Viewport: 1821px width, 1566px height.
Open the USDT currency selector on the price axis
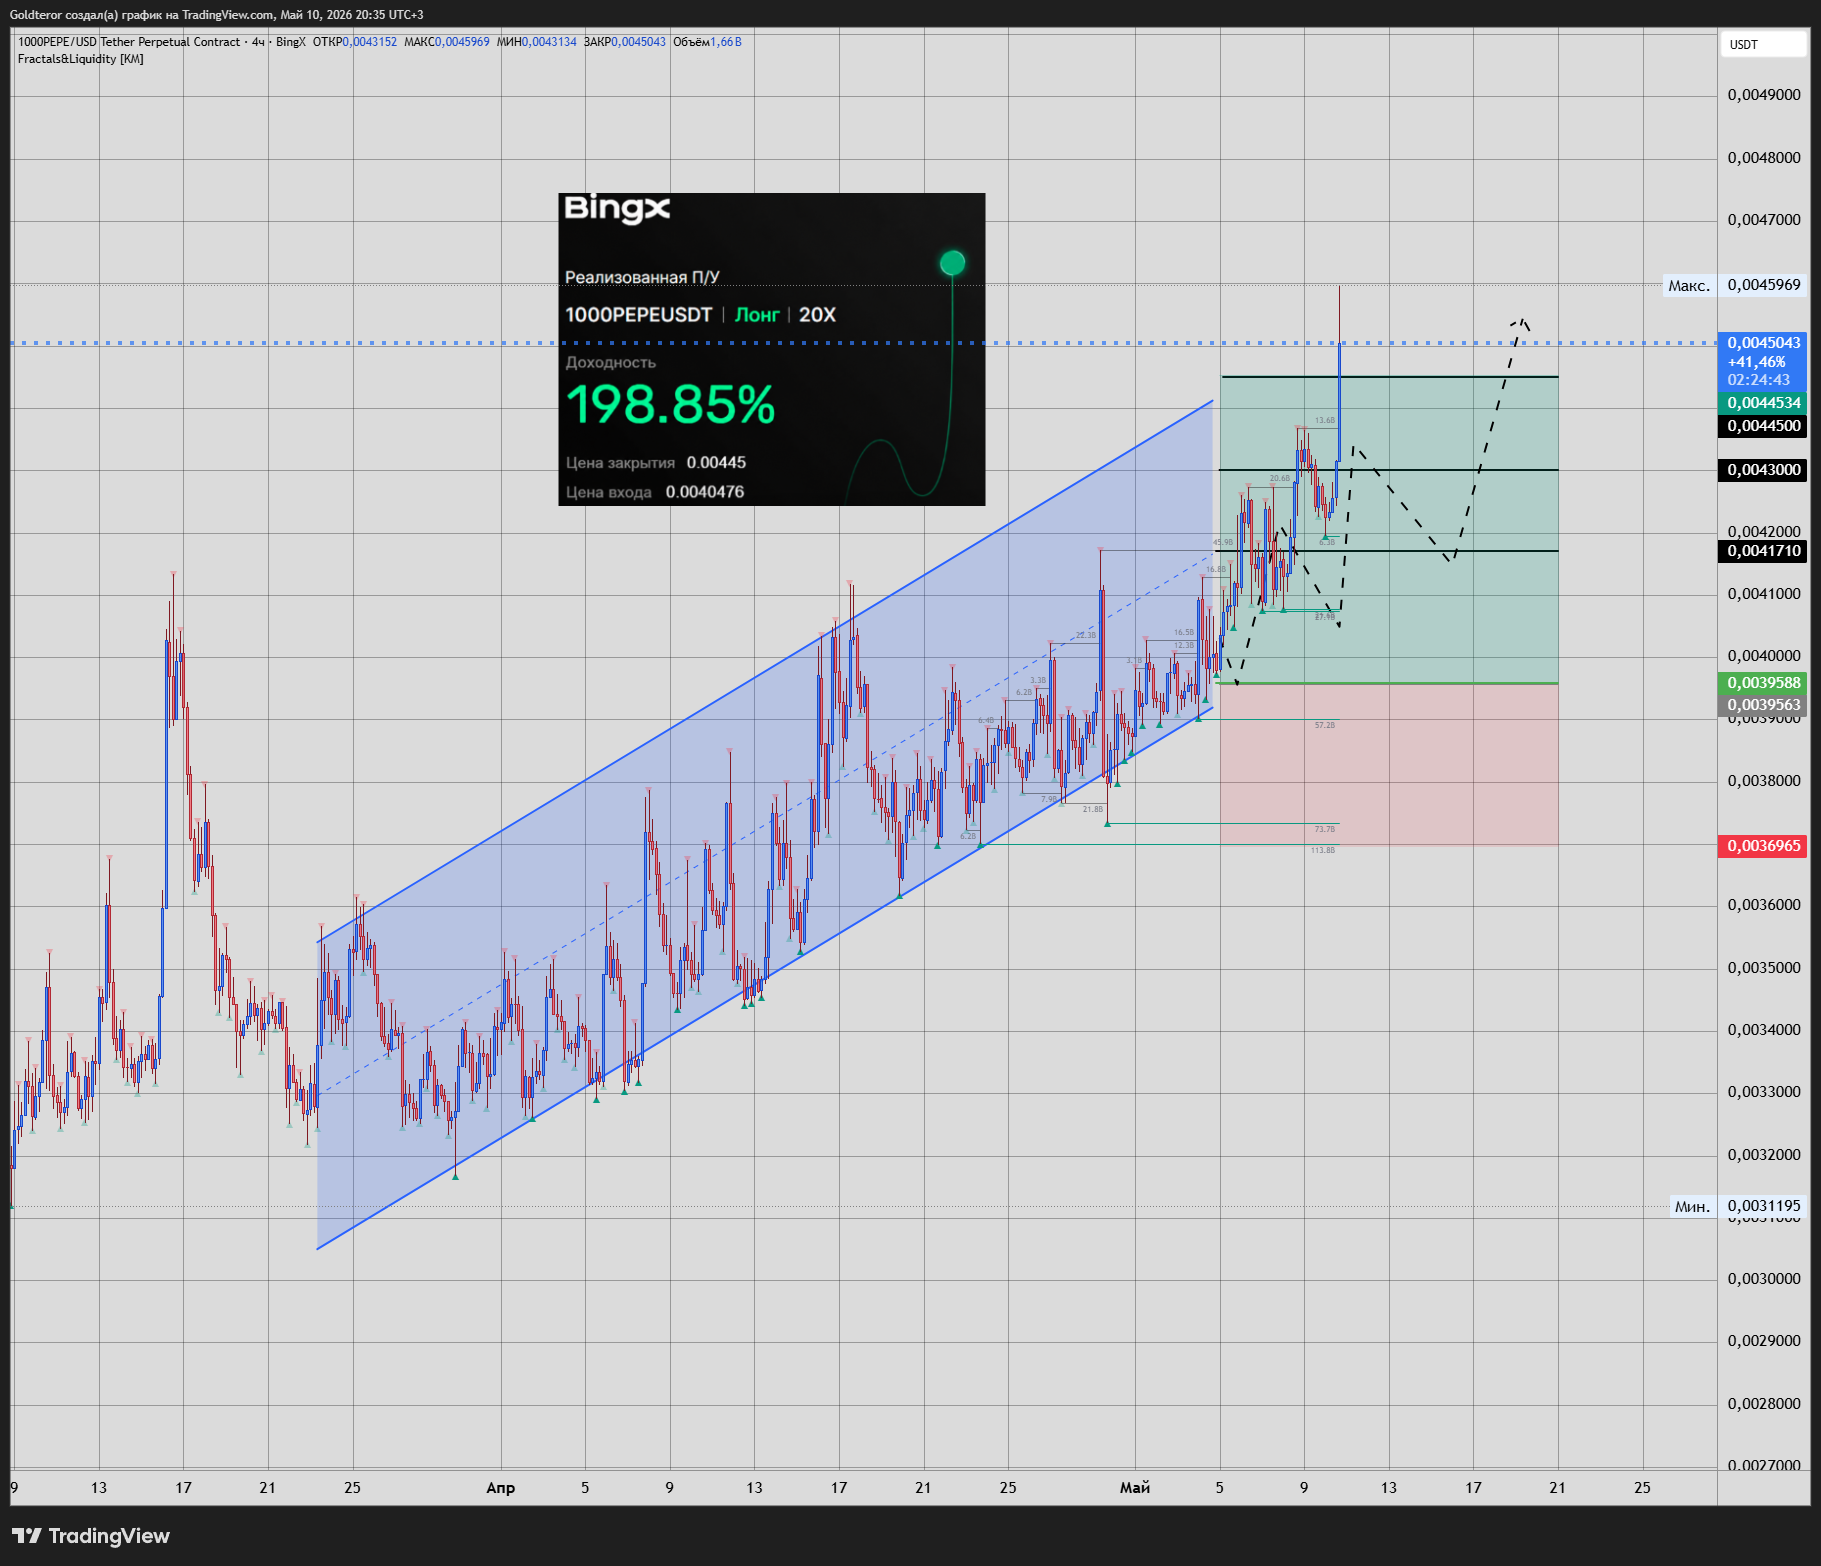tap(1764, 44)
